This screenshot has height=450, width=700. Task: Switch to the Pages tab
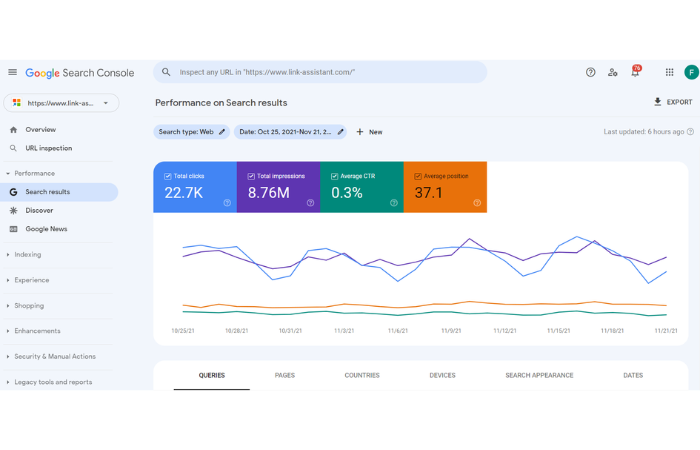pyautogui.click(x=285, y=375)
